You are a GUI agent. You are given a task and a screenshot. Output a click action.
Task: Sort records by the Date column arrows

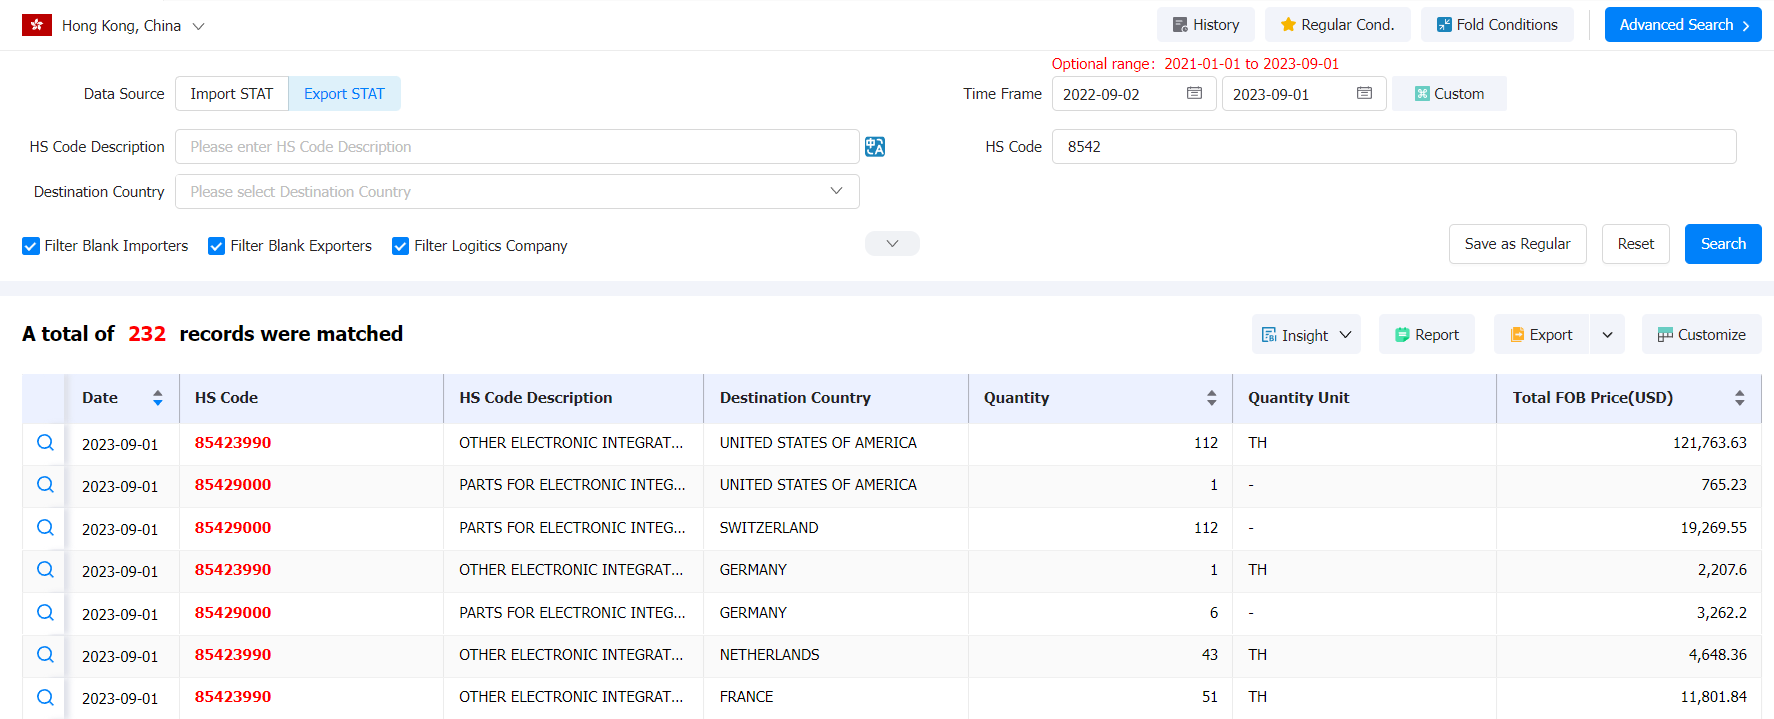pyautogui.click(x=157, y=398)
